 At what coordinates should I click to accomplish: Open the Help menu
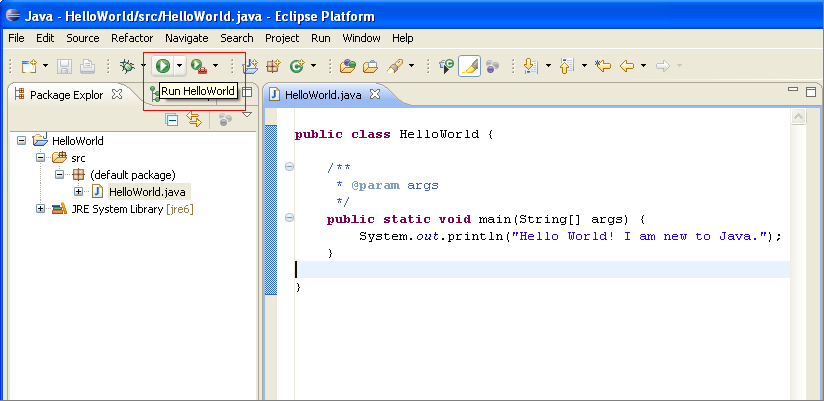[403, 38]
